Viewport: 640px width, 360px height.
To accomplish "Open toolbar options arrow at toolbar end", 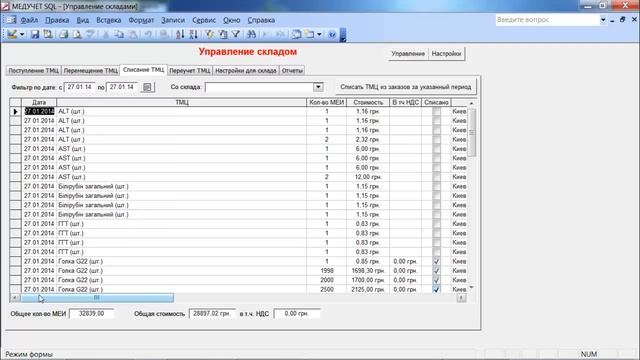I will 343,35.
